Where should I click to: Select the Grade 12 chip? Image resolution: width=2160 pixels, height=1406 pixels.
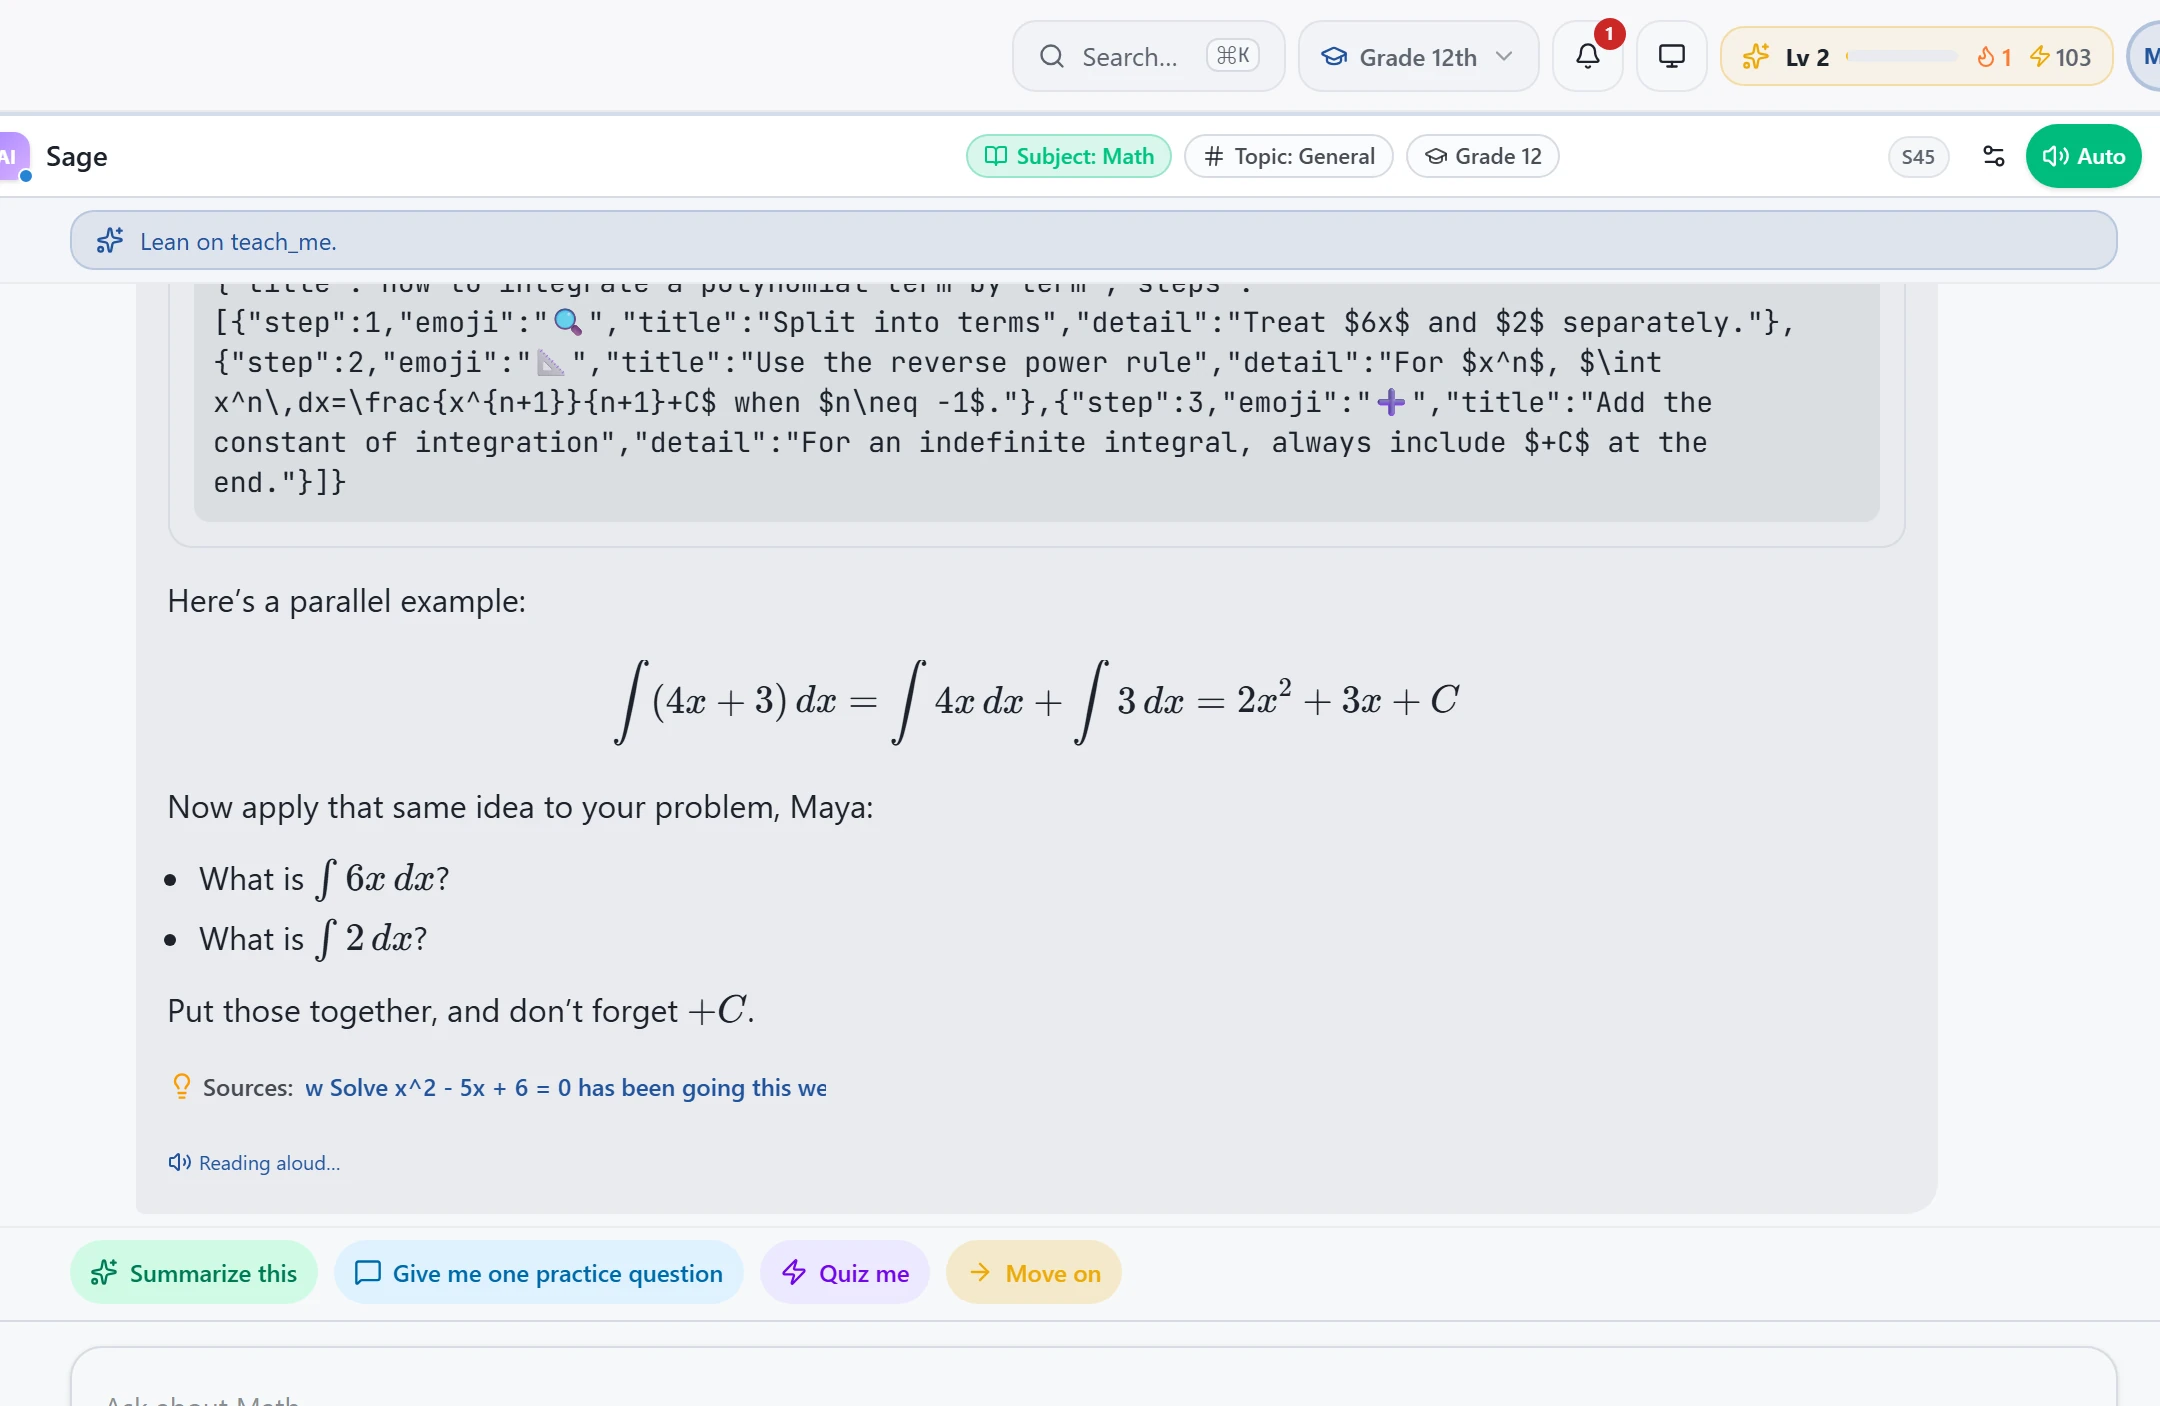point(1483,156)
